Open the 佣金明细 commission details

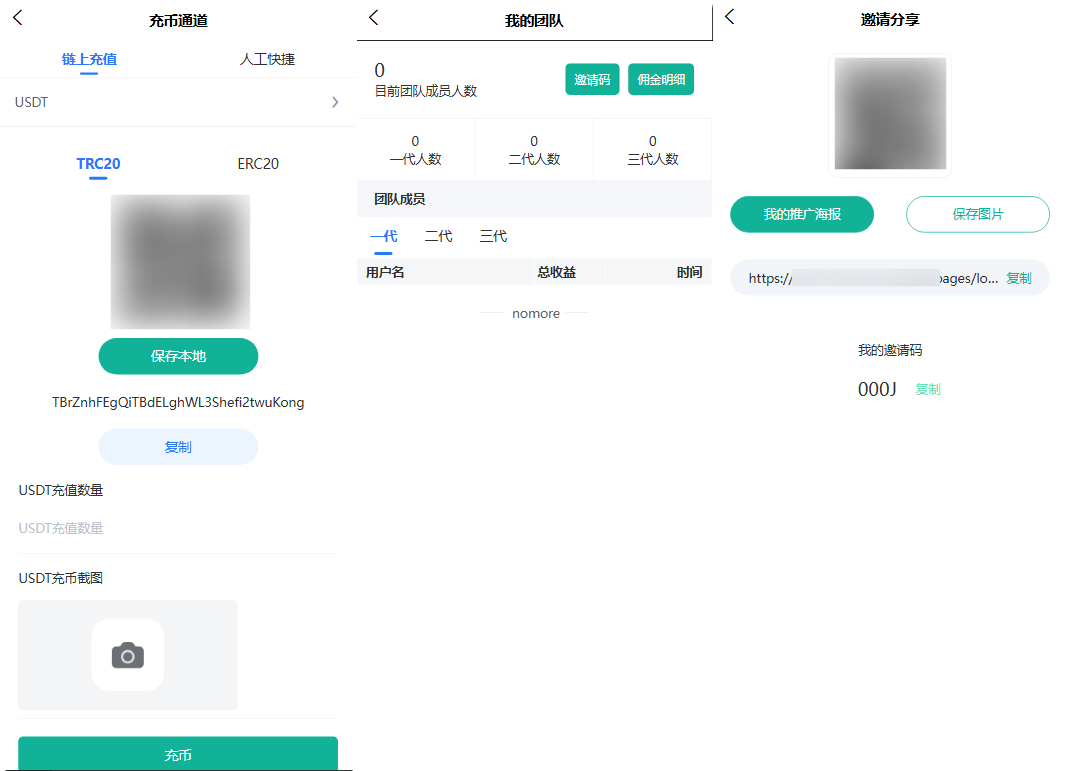(660, 79)
